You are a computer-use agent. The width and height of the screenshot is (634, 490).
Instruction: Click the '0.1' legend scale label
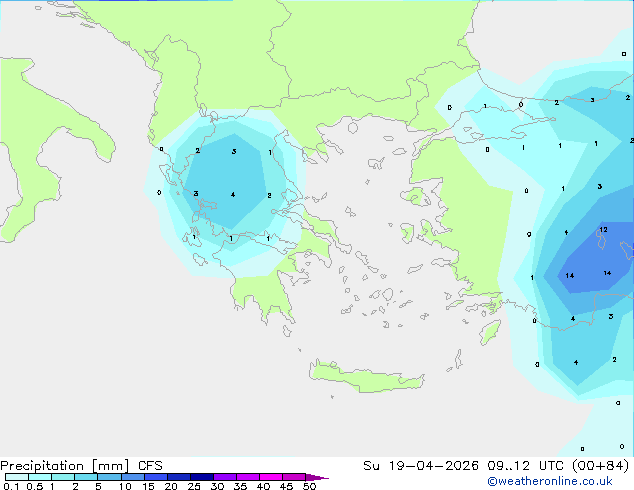pos(11,486)
